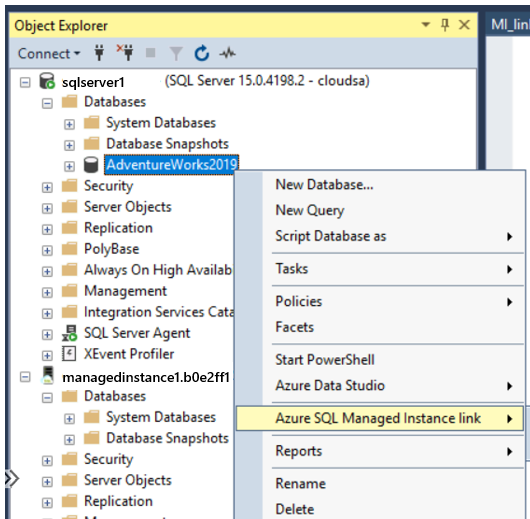Open Azure SQL Managed Instance link submenu
530x519 pixels.
(380, 418)
